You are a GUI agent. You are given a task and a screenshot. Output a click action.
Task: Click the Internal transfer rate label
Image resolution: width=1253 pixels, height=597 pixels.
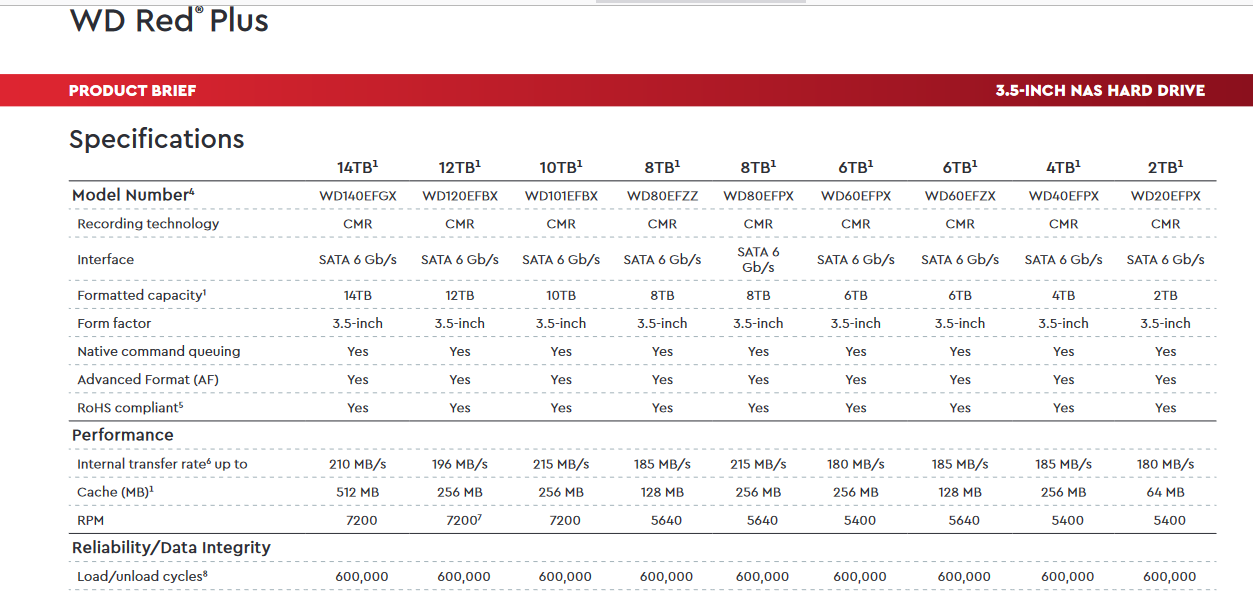tap(162, 464)
